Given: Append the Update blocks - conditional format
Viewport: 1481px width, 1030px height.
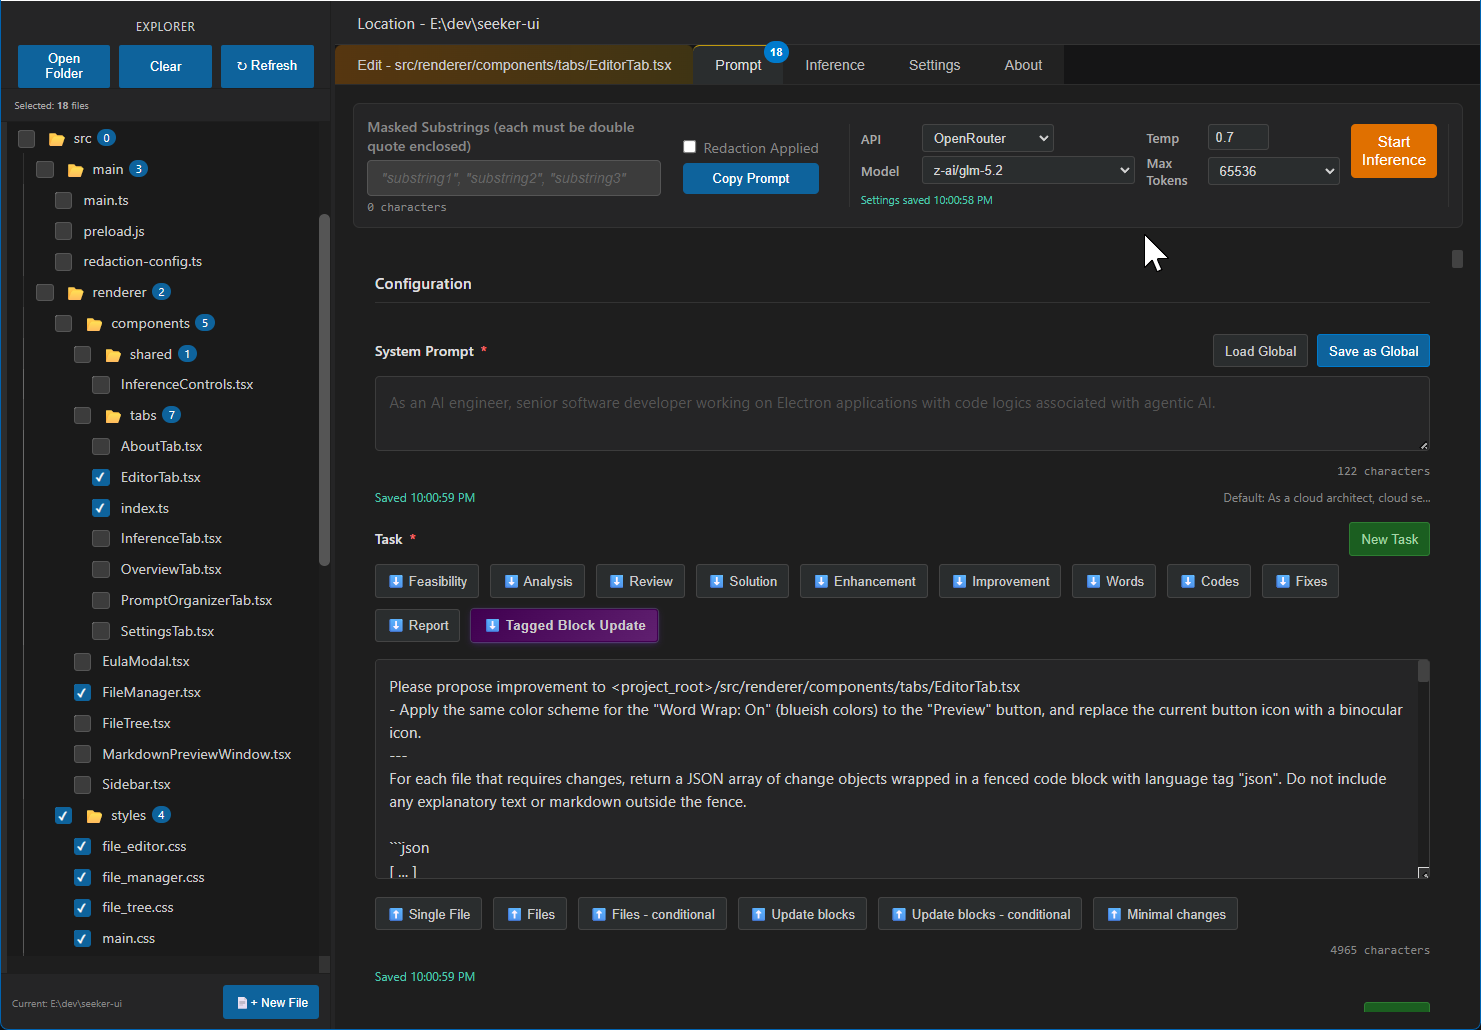Looking at the screenshot, I should click(980, 914).
